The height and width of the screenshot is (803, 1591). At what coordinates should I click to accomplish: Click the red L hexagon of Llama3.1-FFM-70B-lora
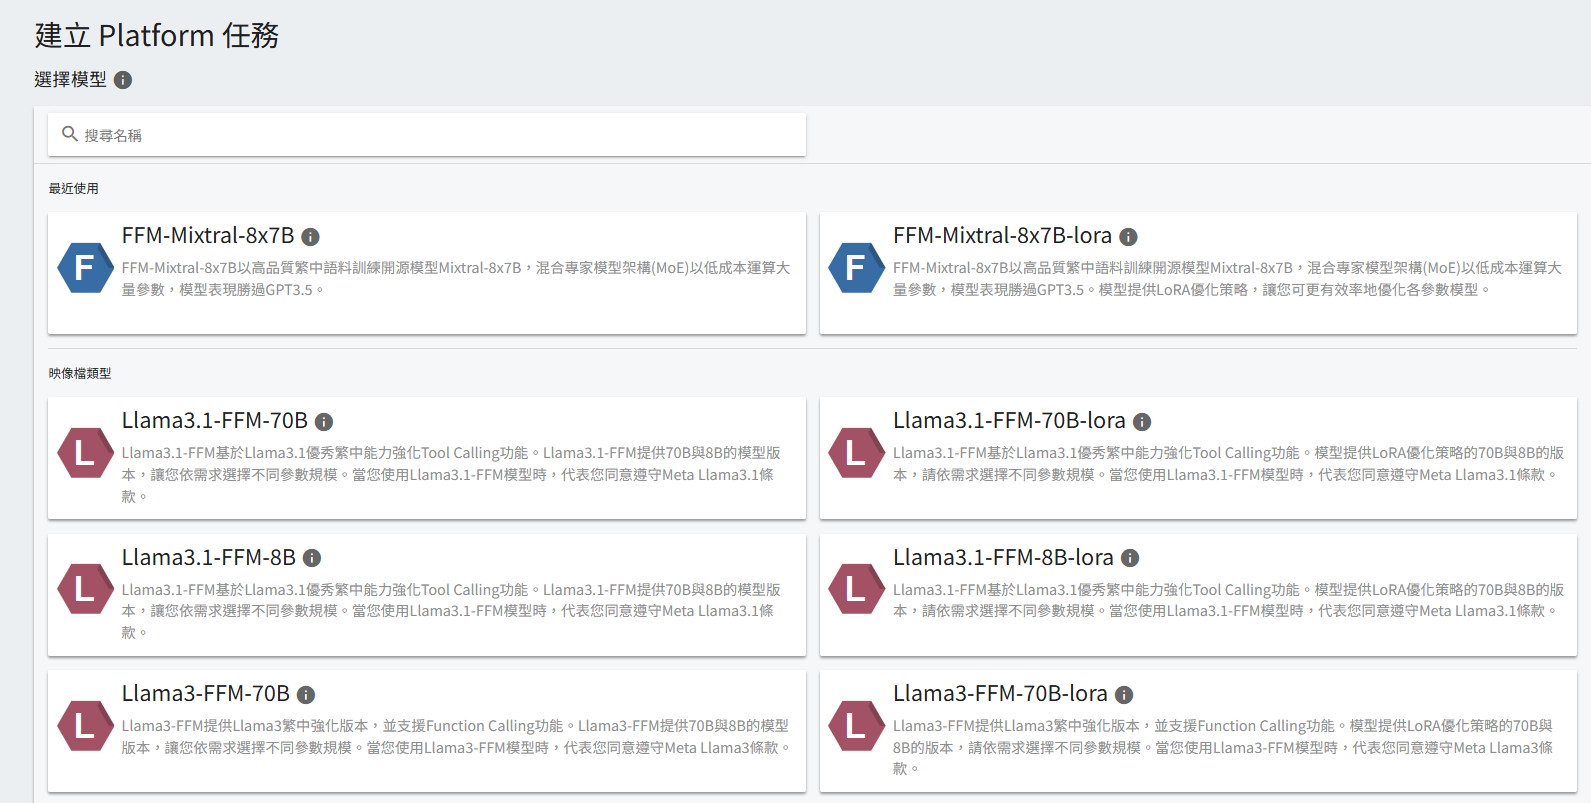click(x=856, y=453)
